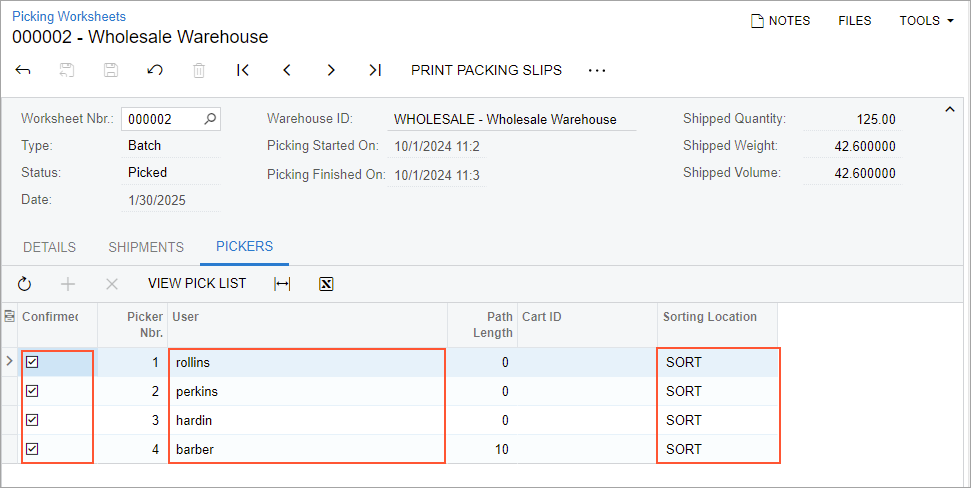Viewport: 971px width, 488px height.
Task: Toggle Confirmed checkbox for rollins
Action: tap(32, 362)
